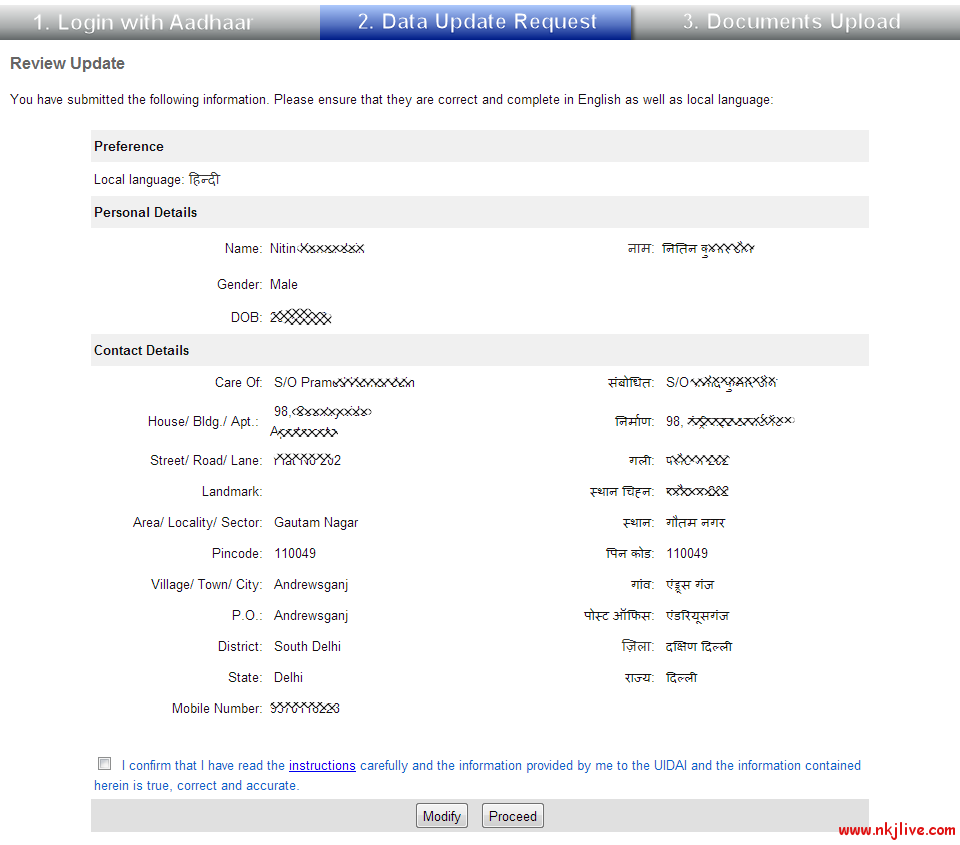
Task: Click the Hindi village value एंड्रूस गंज
Action: [690, 585]
